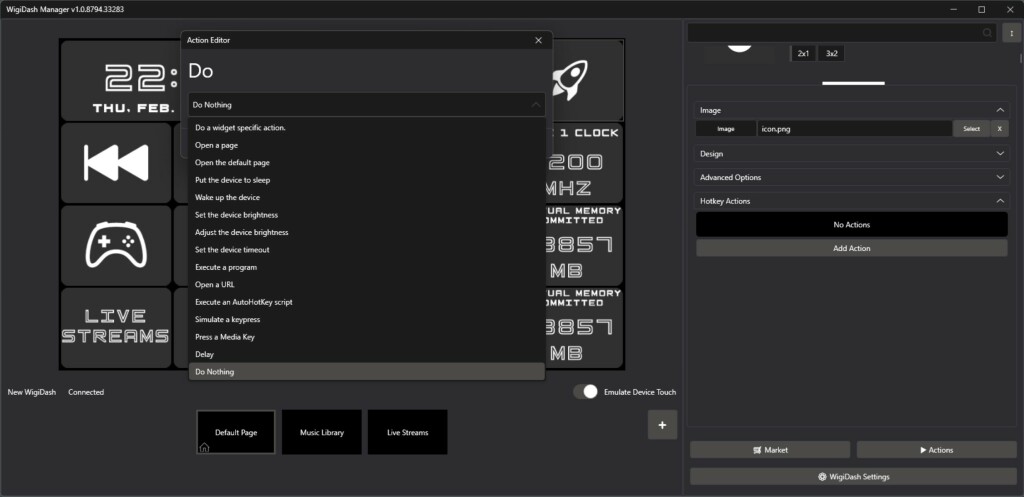
Task: Click the rocket launcher widget
Action: 586,79
